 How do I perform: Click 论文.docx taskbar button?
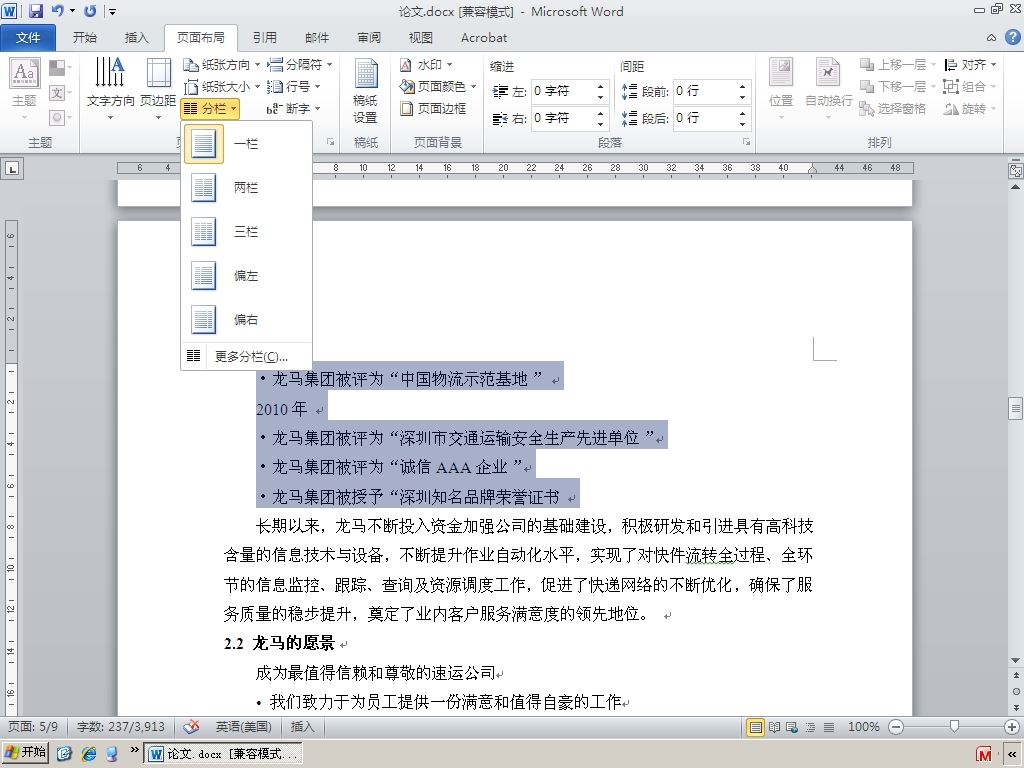tap(223, 754)
